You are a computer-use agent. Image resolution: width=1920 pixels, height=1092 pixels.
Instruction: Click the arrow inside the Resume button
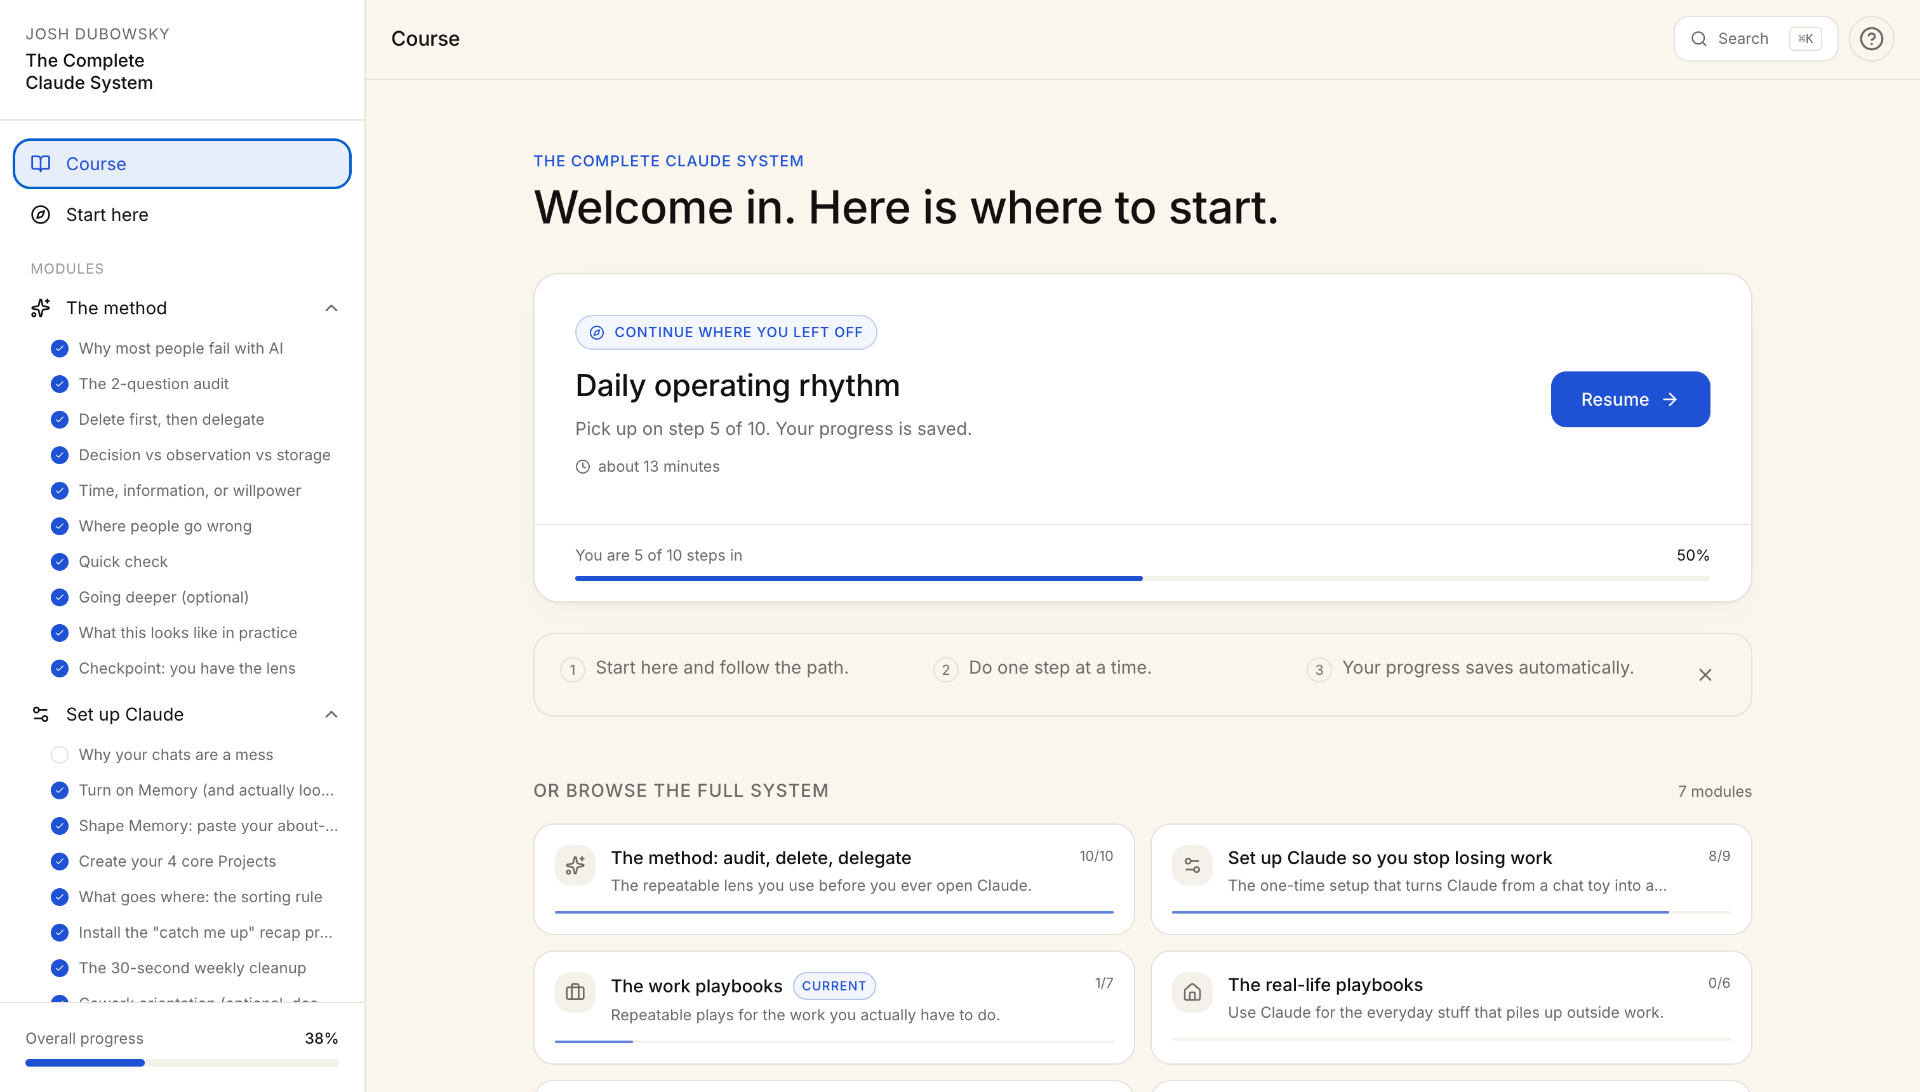click(x=1670, y=400)
